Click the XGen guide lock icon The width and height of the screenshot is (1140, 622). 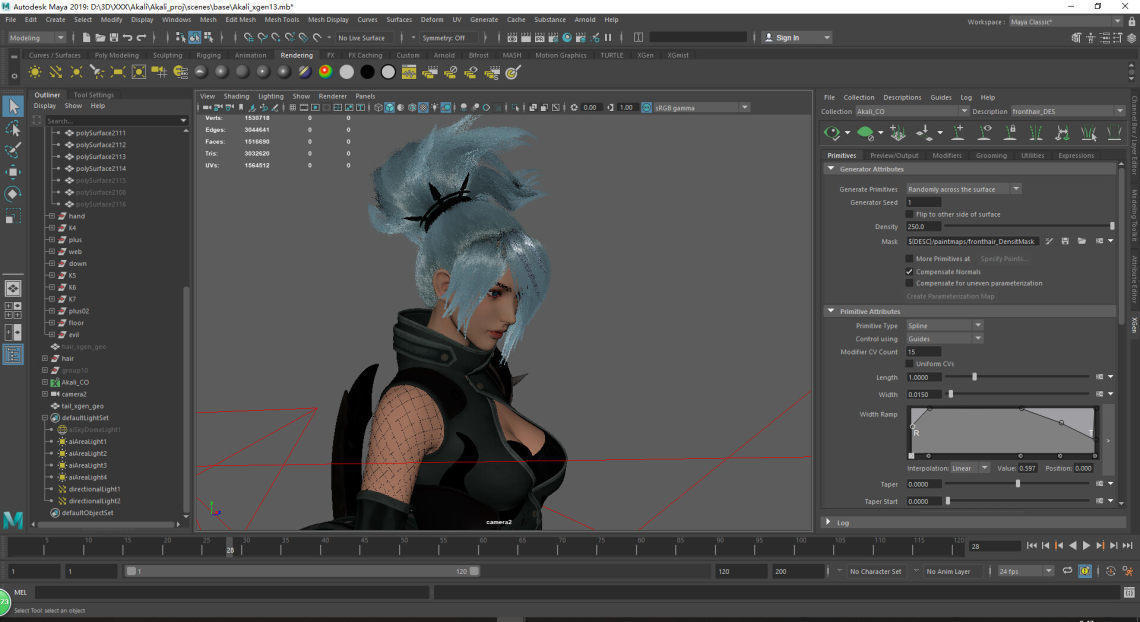1010,132
